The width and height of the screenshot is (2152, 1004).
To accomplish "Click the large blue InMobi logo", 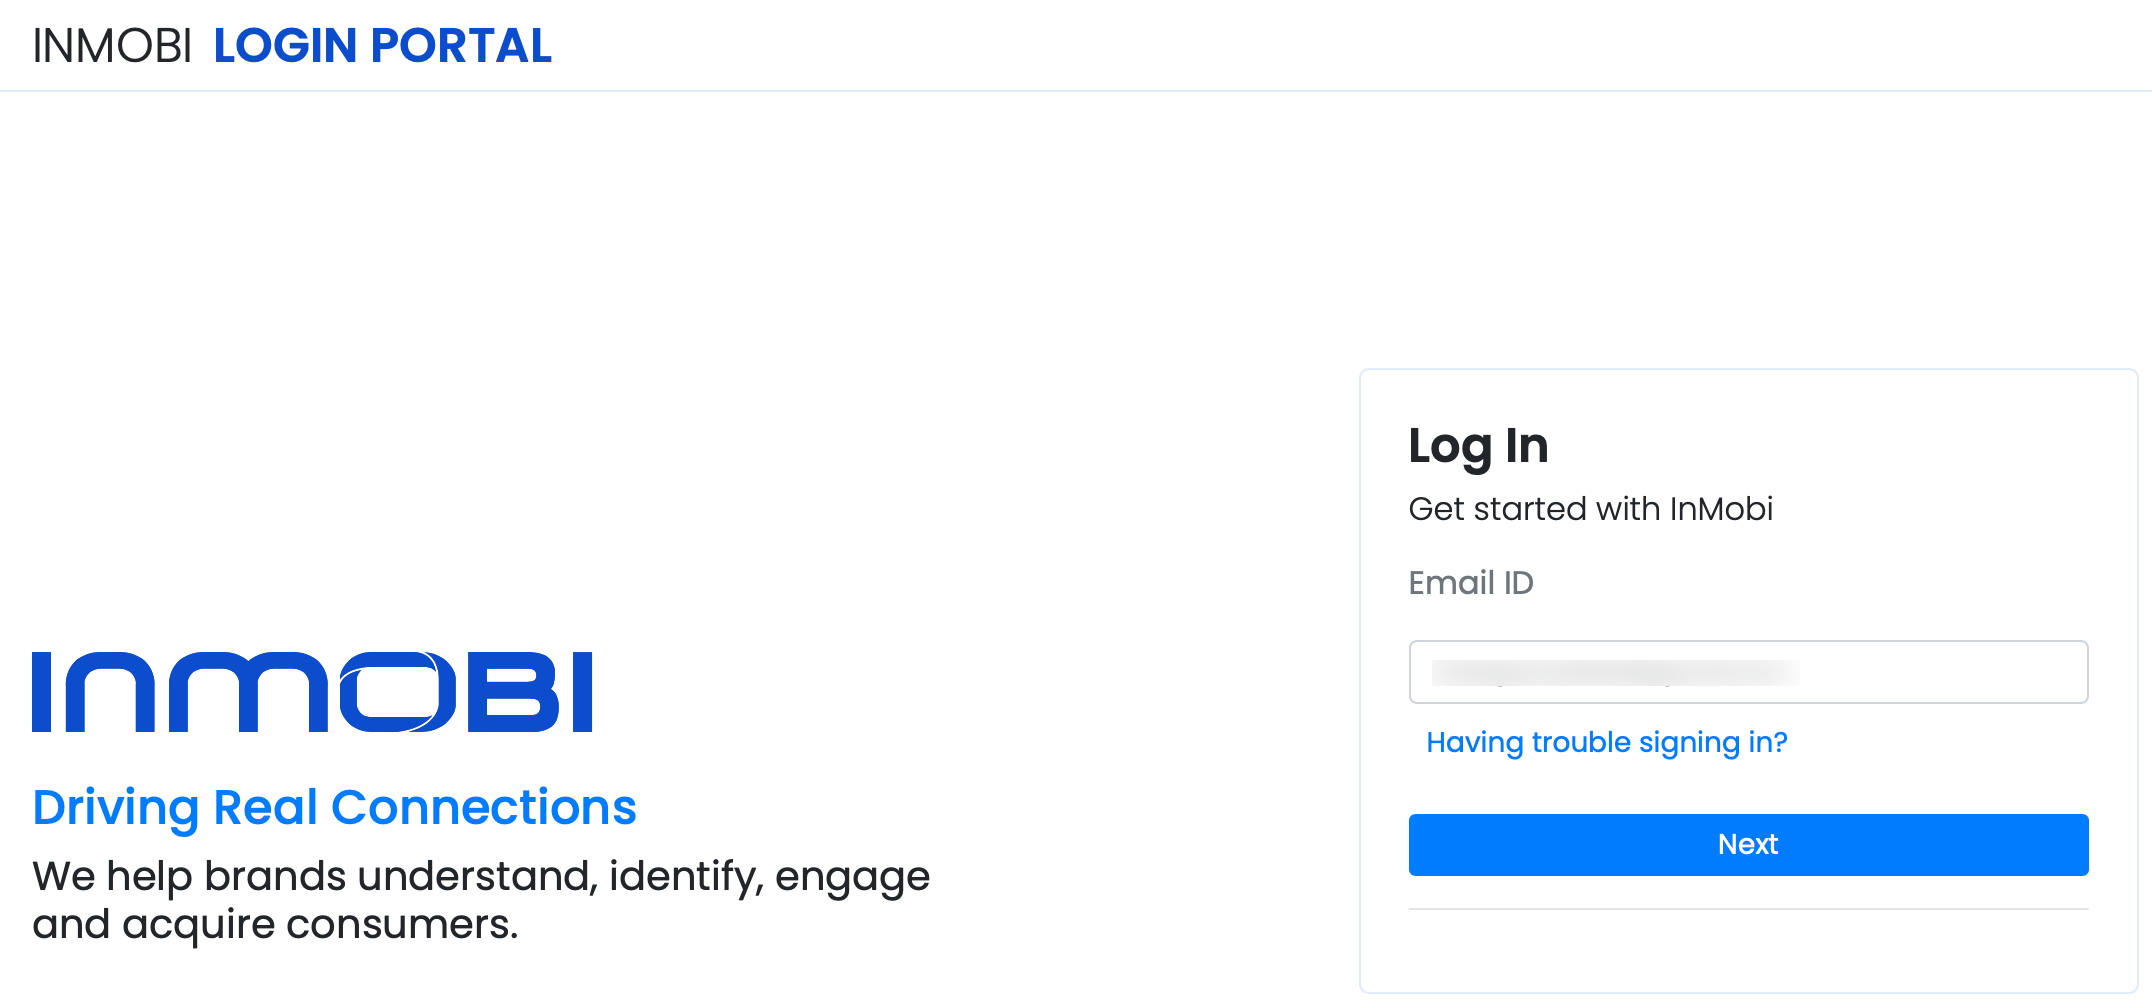I will (312, 692).
